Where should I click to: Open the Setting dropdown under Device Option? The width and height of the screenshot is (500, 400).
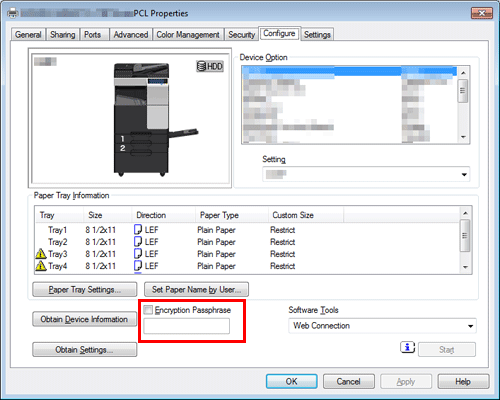coord(366,174)
